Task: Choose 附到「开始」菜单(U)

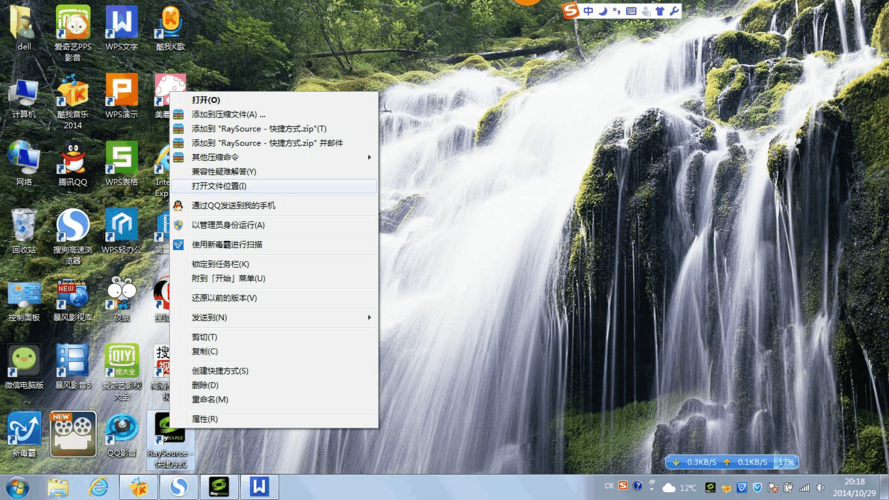Action: (x=274, y=278)
